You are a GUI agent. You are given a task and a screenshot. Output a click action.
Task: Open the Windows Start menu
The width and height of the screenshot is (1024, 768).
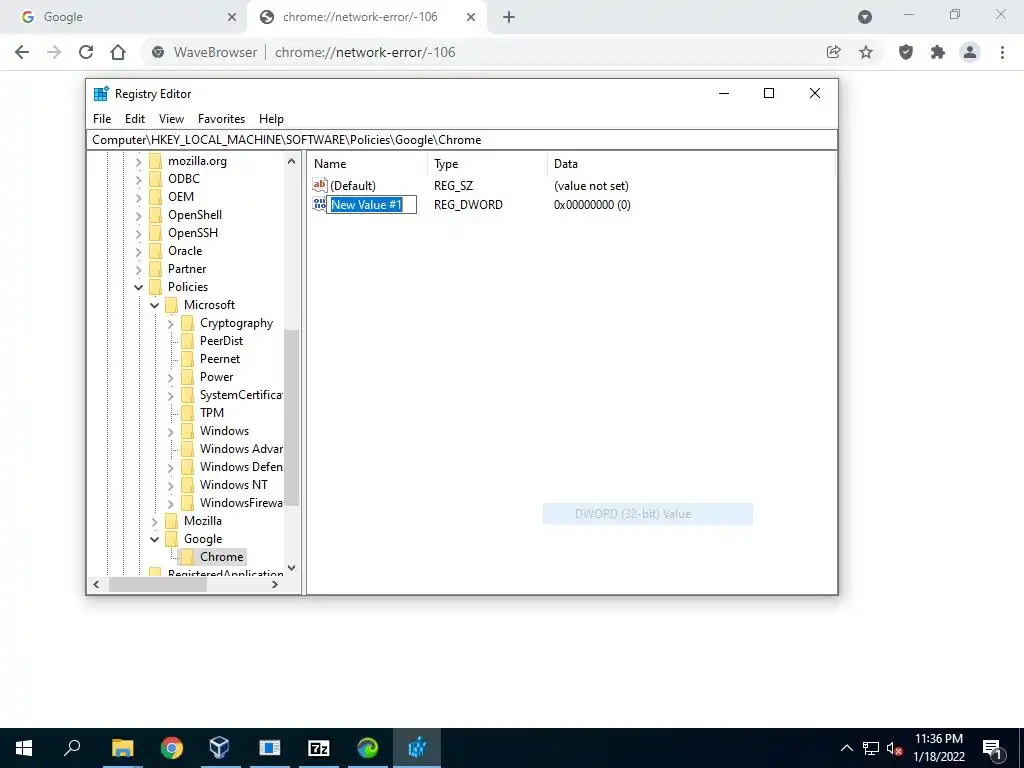24,748
